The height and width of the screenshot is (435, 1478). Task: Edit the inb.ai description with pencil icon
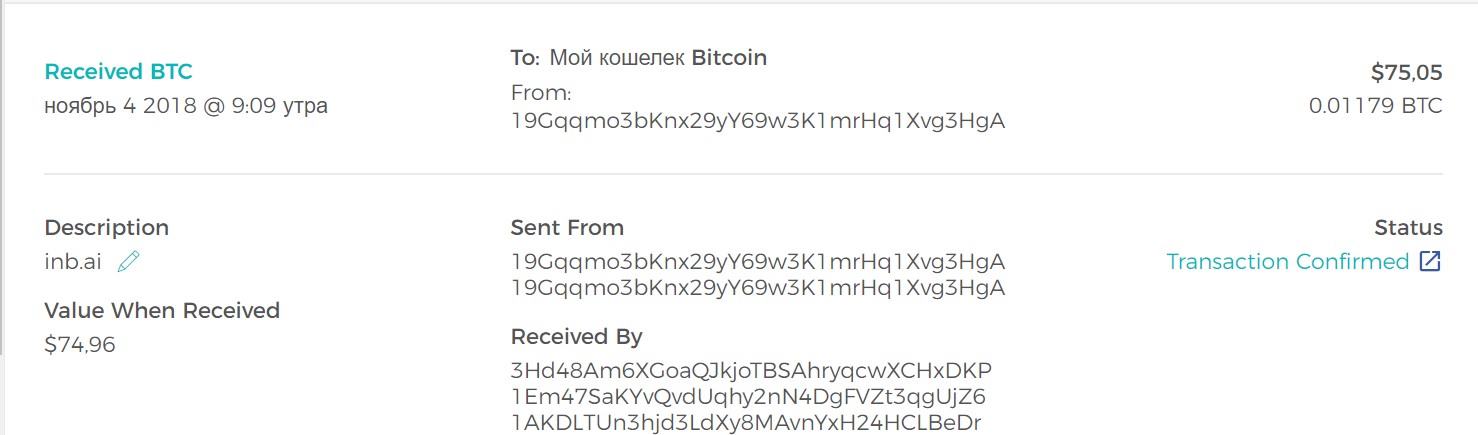(129, 262)
